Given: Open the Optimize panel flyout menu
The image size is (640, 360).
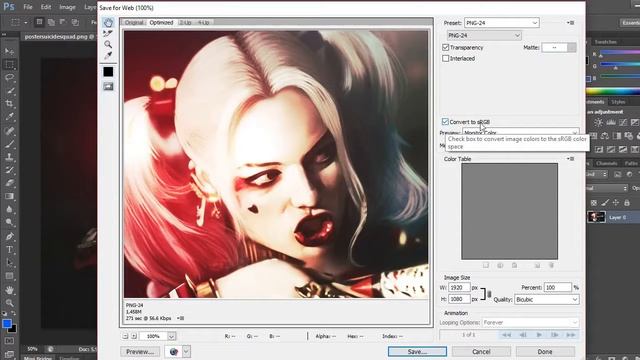Looking at the screenshot, I should 571,23.
